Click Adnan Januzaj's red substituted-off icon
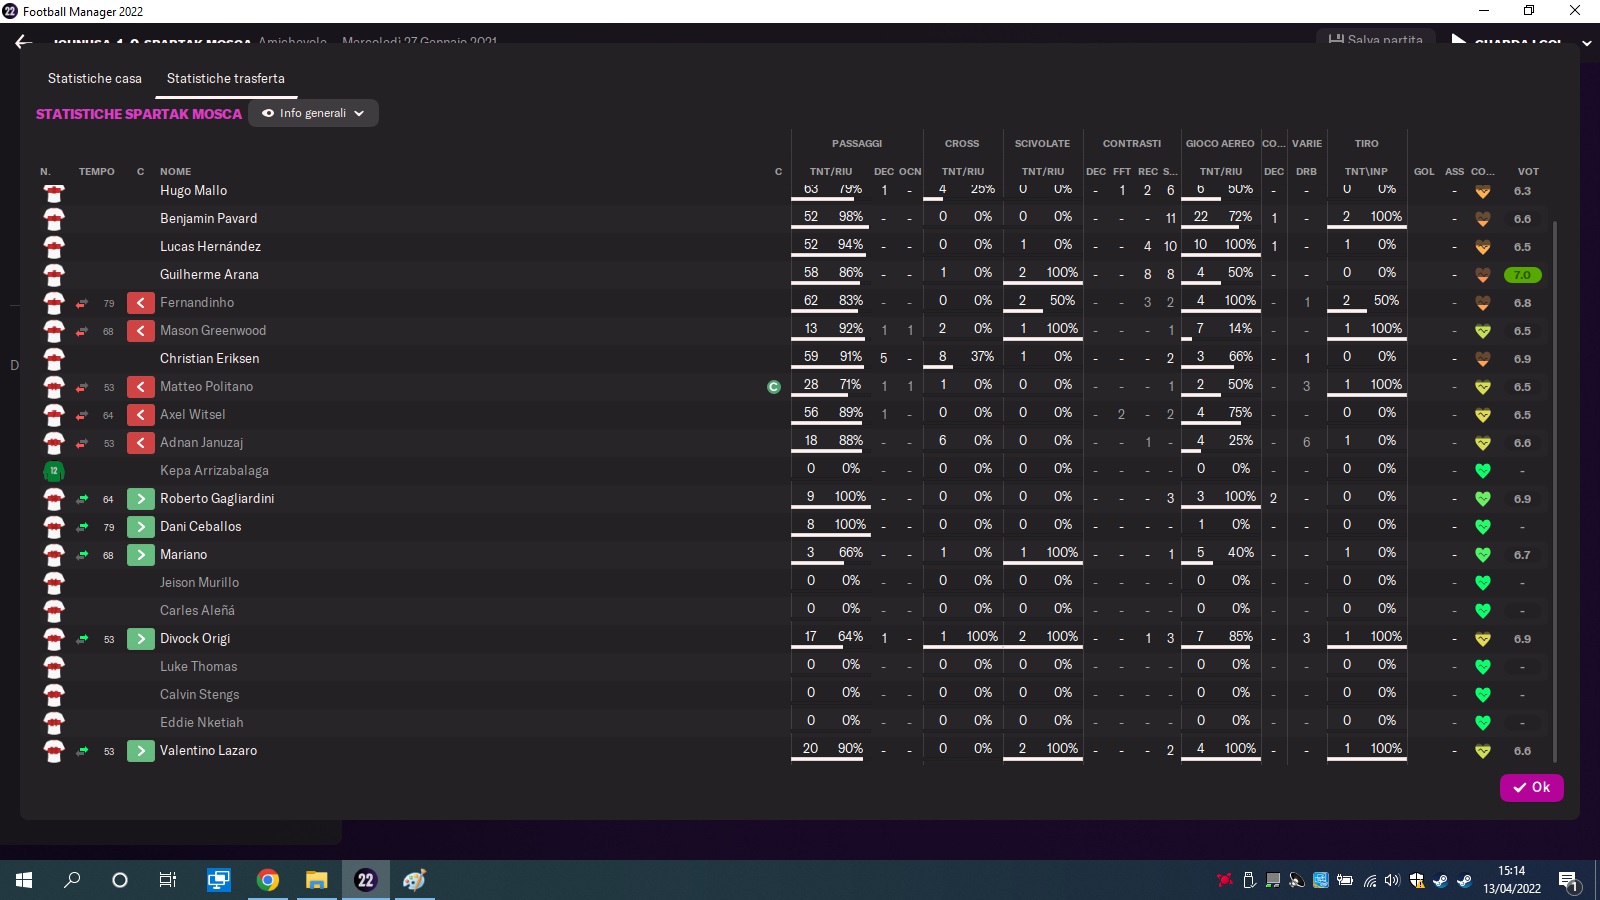1600x900 pixels. (x=141, y=442)
